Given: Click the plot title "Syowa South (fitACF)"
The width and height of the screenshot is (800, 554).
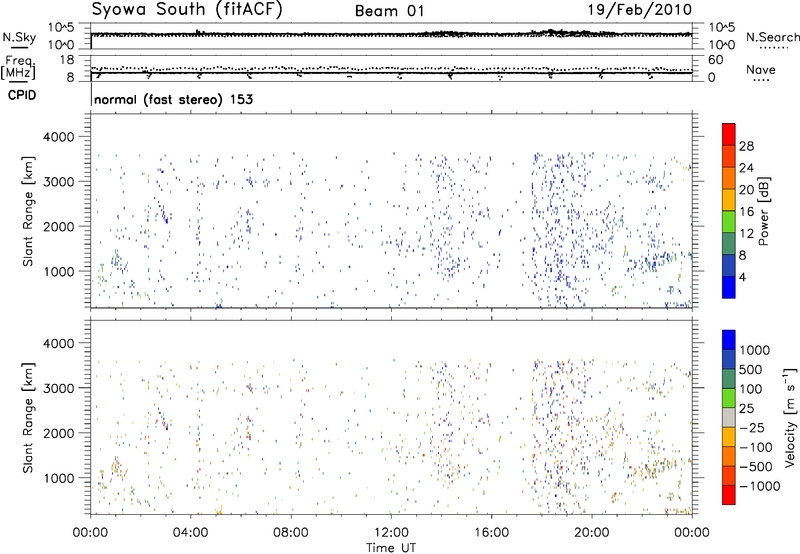Looking at the screenshot, I should (186, 9).
